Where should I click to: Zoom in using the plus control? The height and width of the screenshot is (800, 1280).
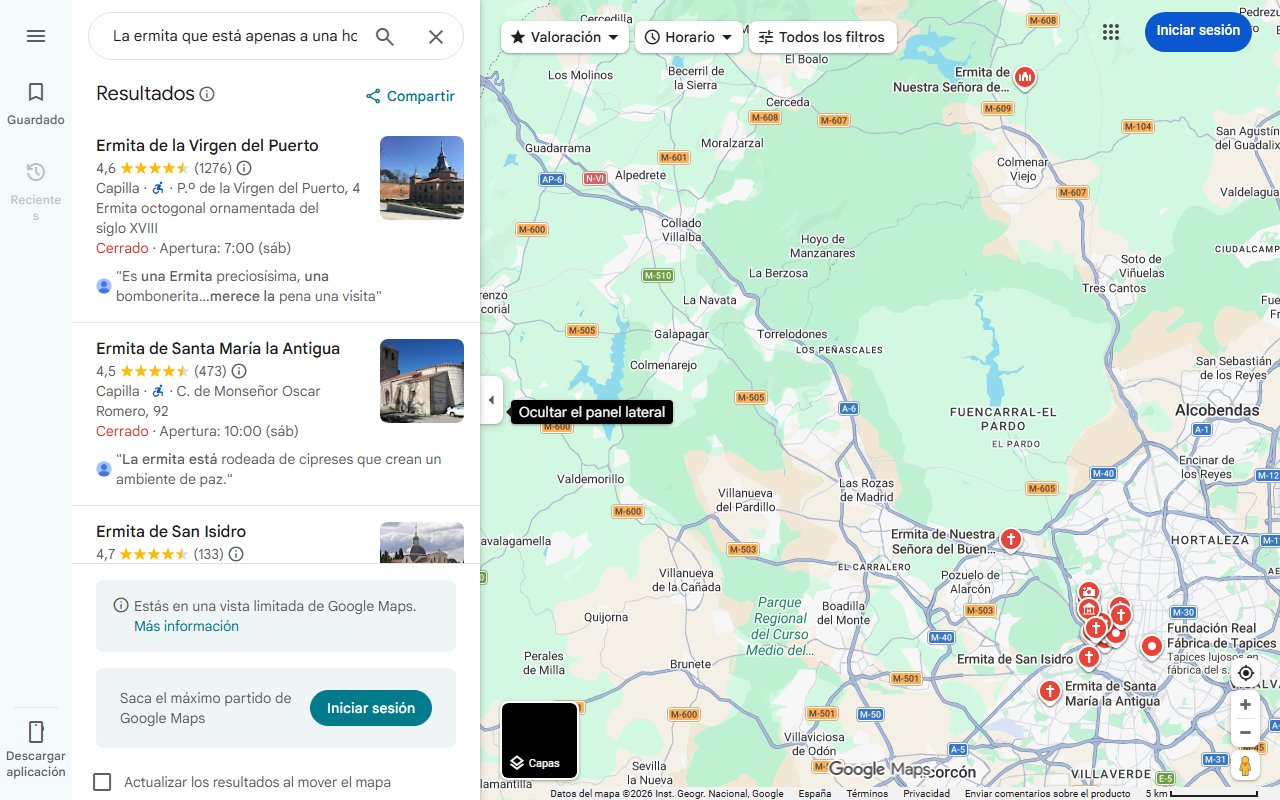pyautogui.click(x=1245, y=704)
